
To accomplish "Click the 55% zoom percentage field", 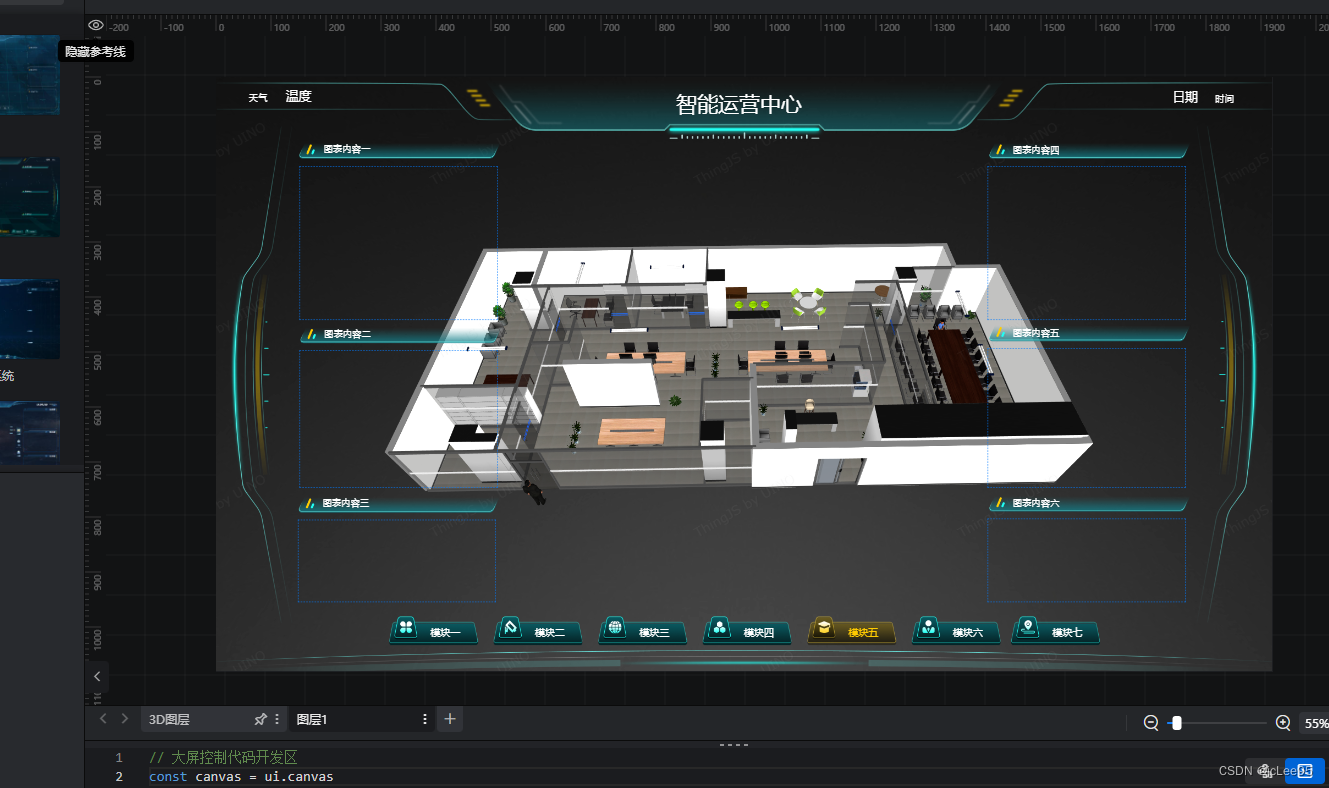I will pos(1315,723).
